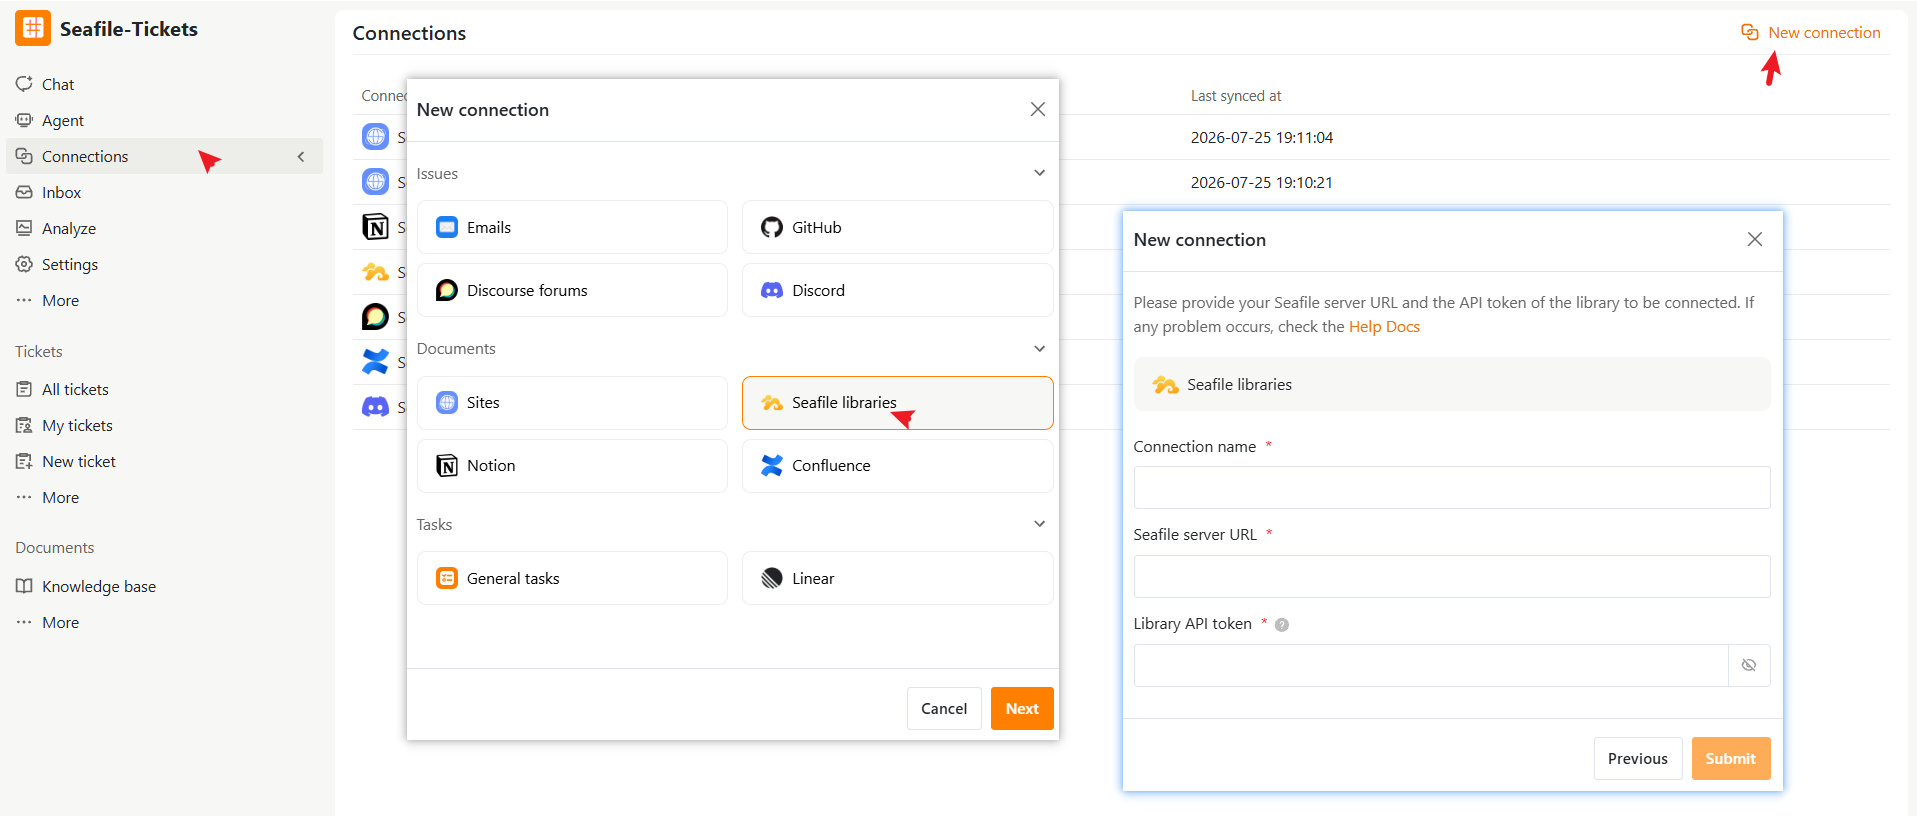Select the Seafile libraries option
Screen dimensions: 1917x816
point(898,402)
